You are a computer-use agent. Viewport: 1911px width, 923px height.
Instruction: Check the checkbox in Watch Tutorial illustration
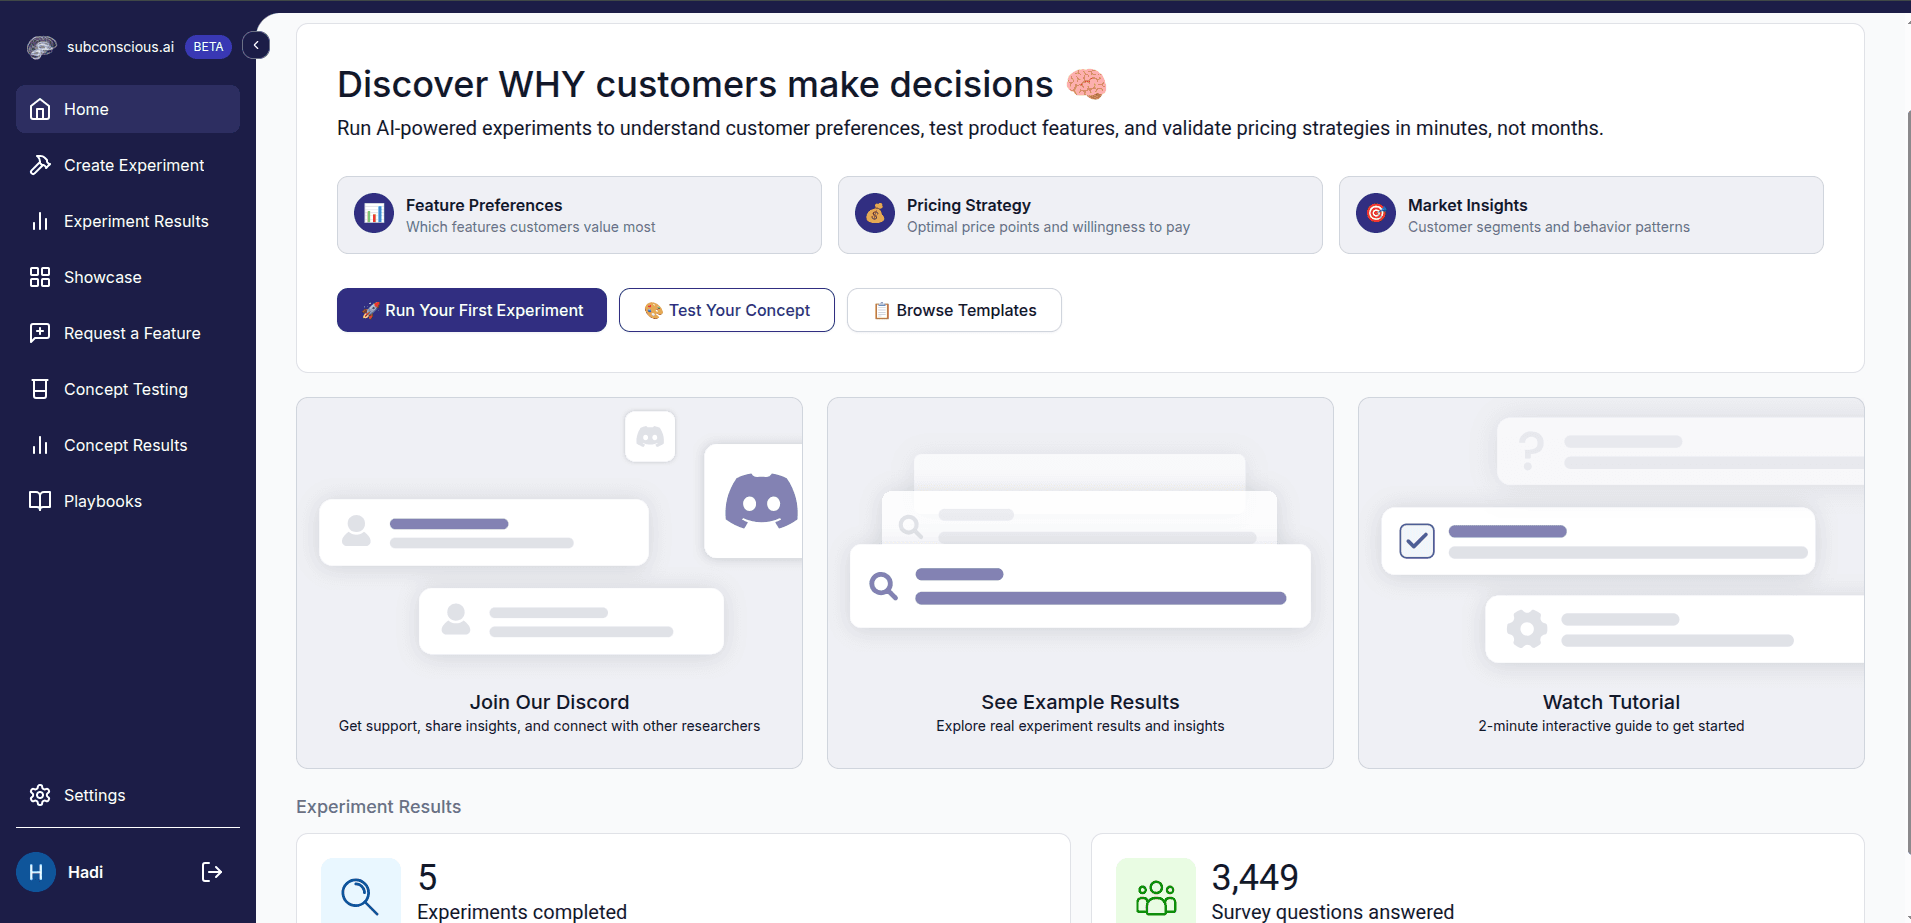[x=1417, y=541]
